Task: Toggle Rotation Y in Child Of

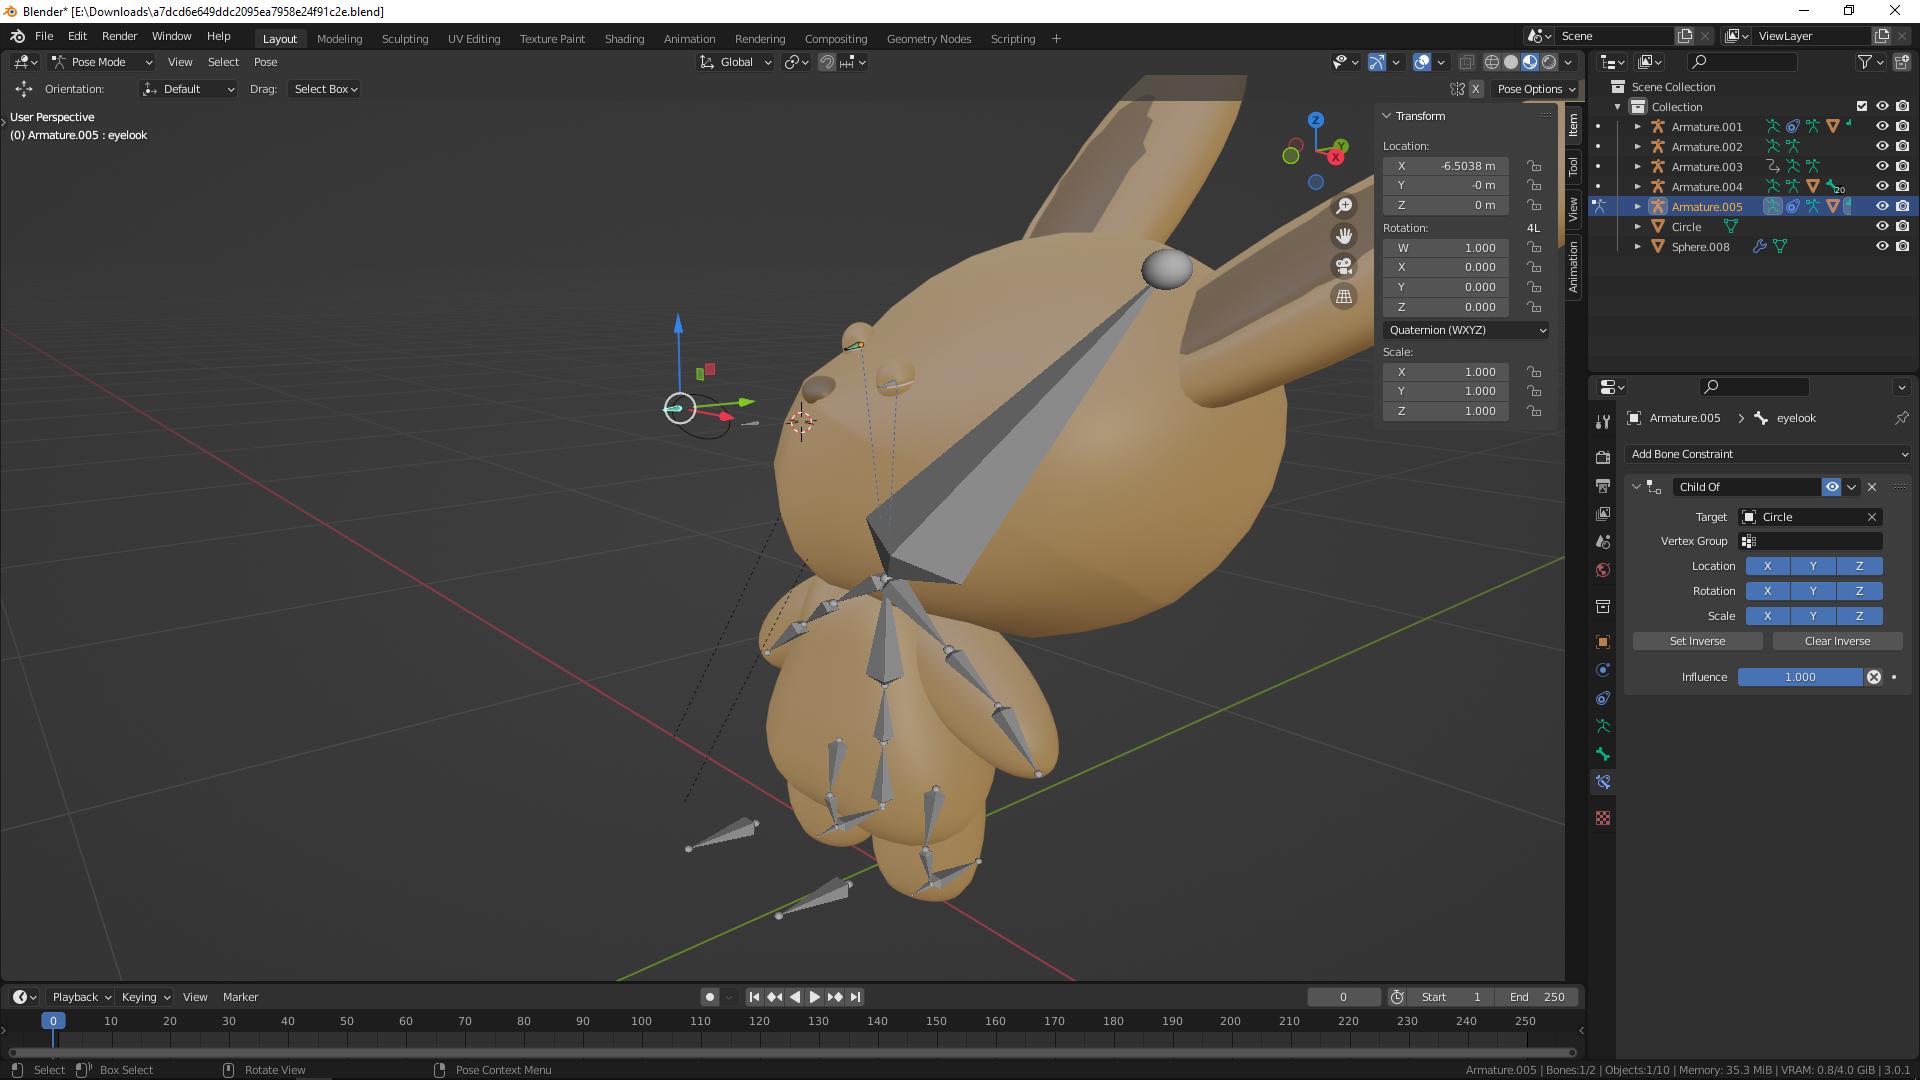Action: (1813, 591)
